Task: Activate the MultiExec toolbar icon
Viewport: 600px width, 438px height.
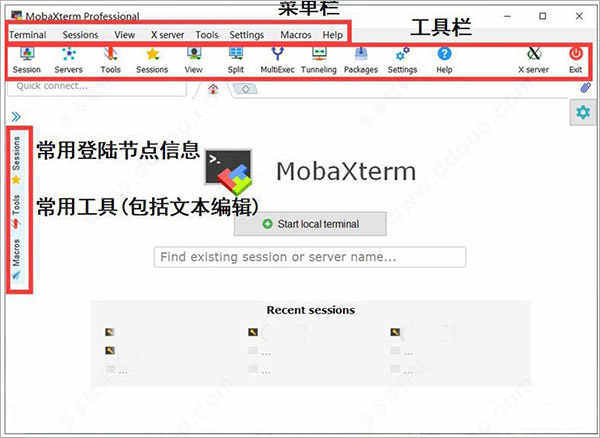Action: point(277,60)
